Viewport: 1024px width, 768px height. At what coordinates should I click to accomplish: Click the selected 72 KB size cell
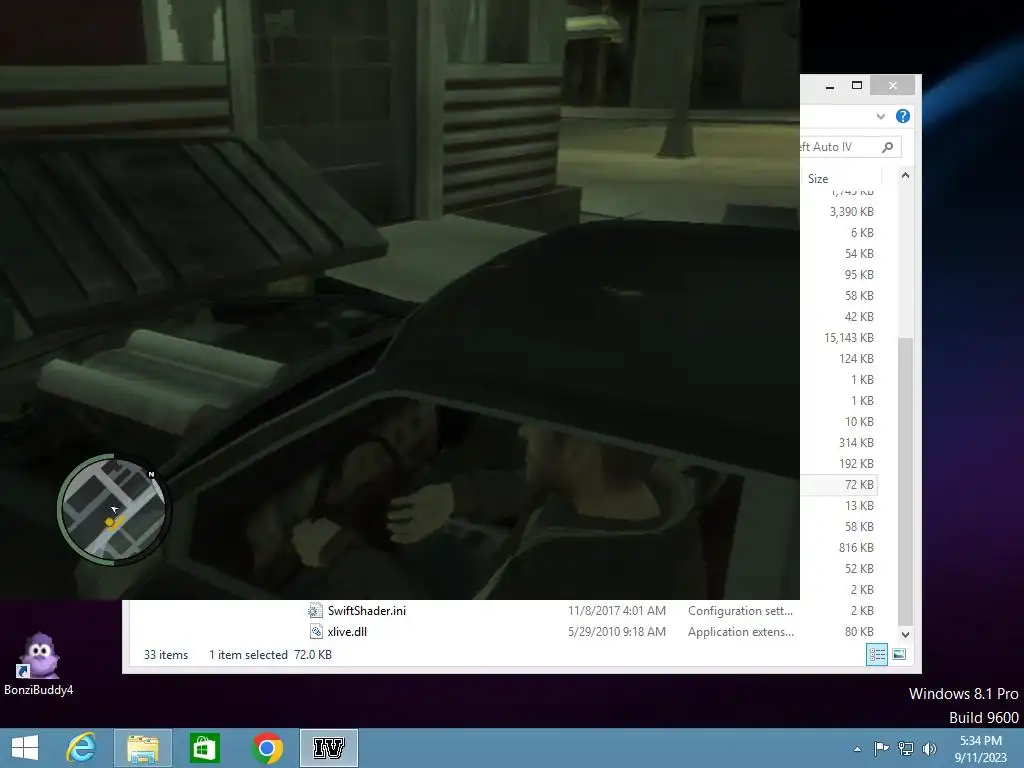point(859,485)
